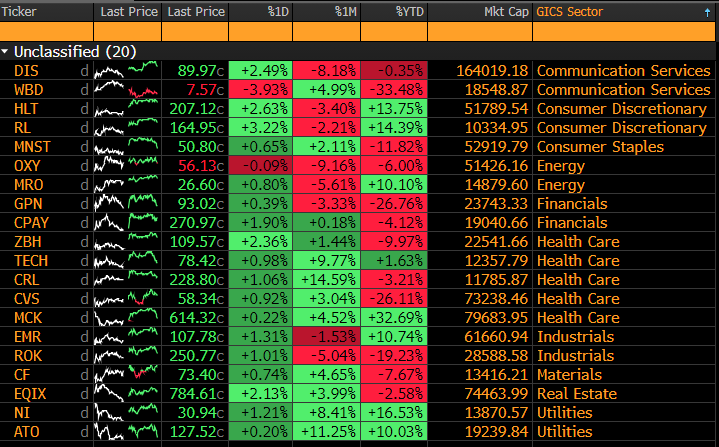
Task: Select the NI ticker
Action: click(22, 413)
